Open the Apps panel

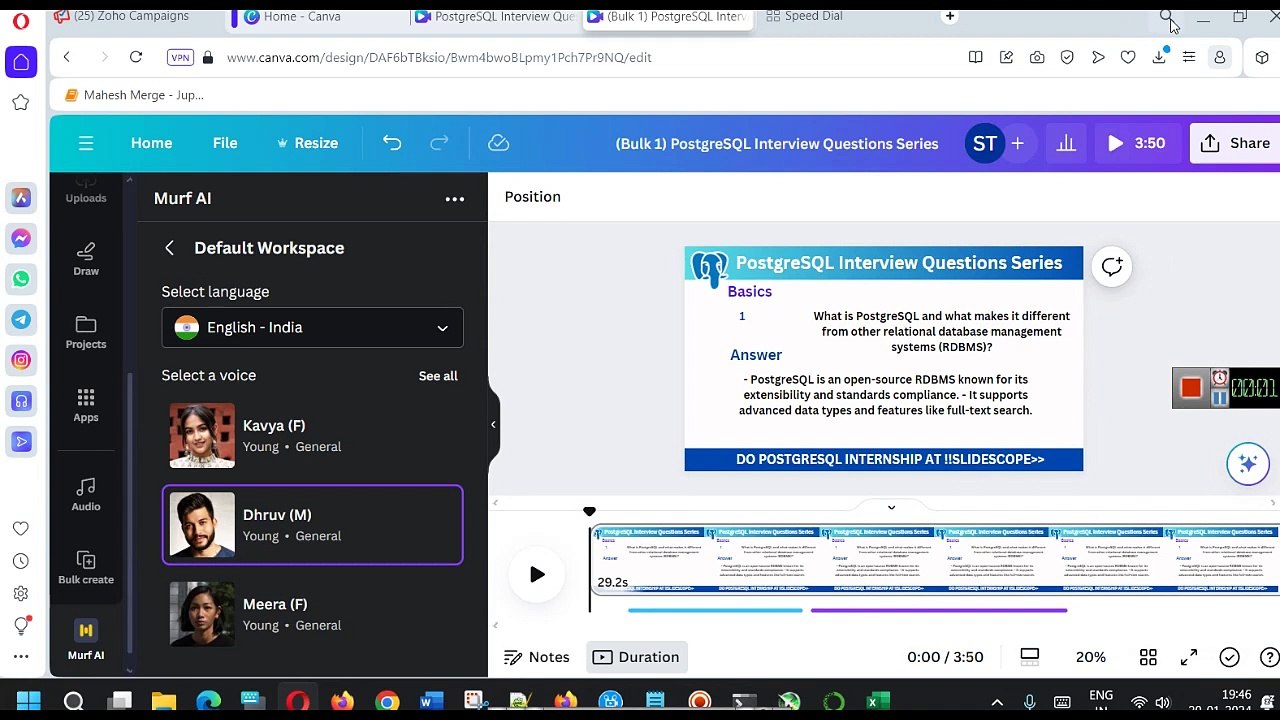tap(86, 405)
